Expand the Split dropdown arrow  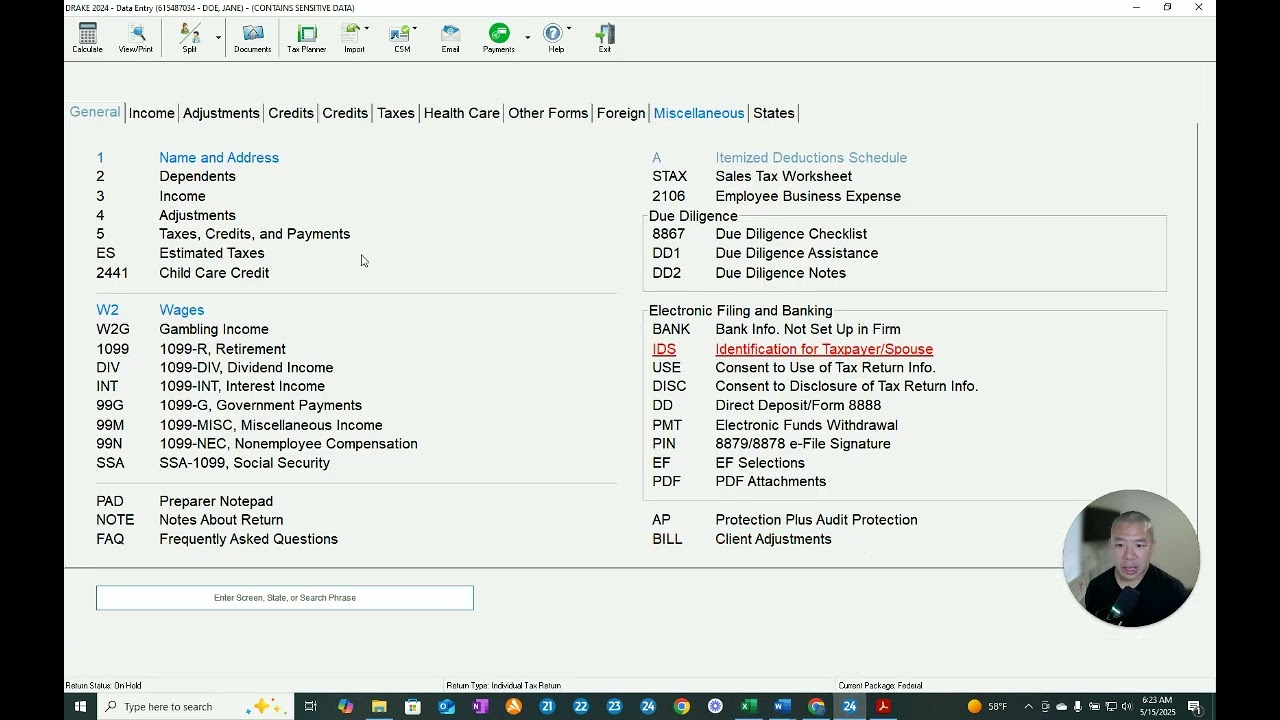pyautogui.click(x=218, y=38)
